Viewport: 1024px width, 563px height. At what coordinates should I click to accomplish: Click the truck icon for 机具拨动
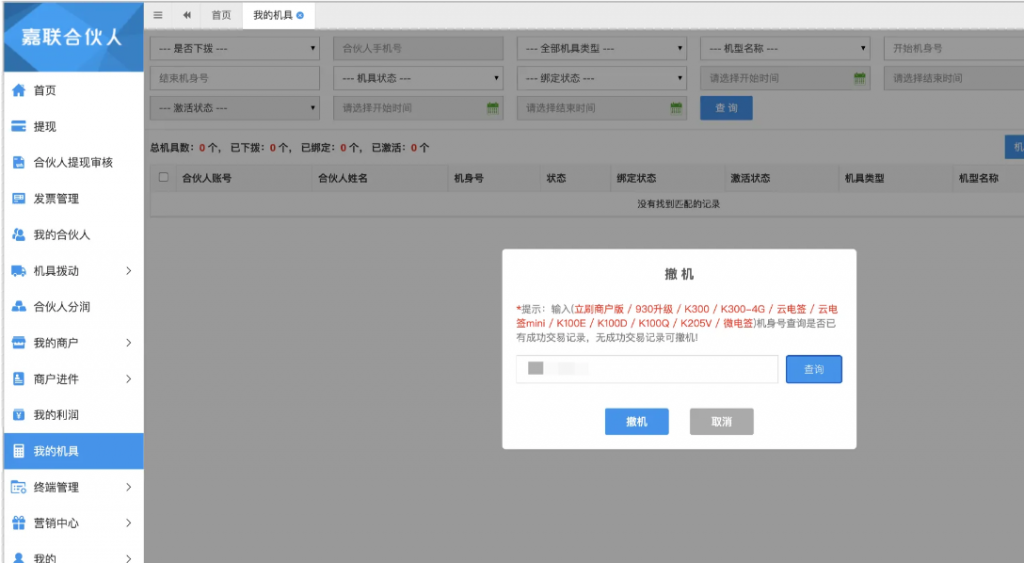(x=18, y=270)
